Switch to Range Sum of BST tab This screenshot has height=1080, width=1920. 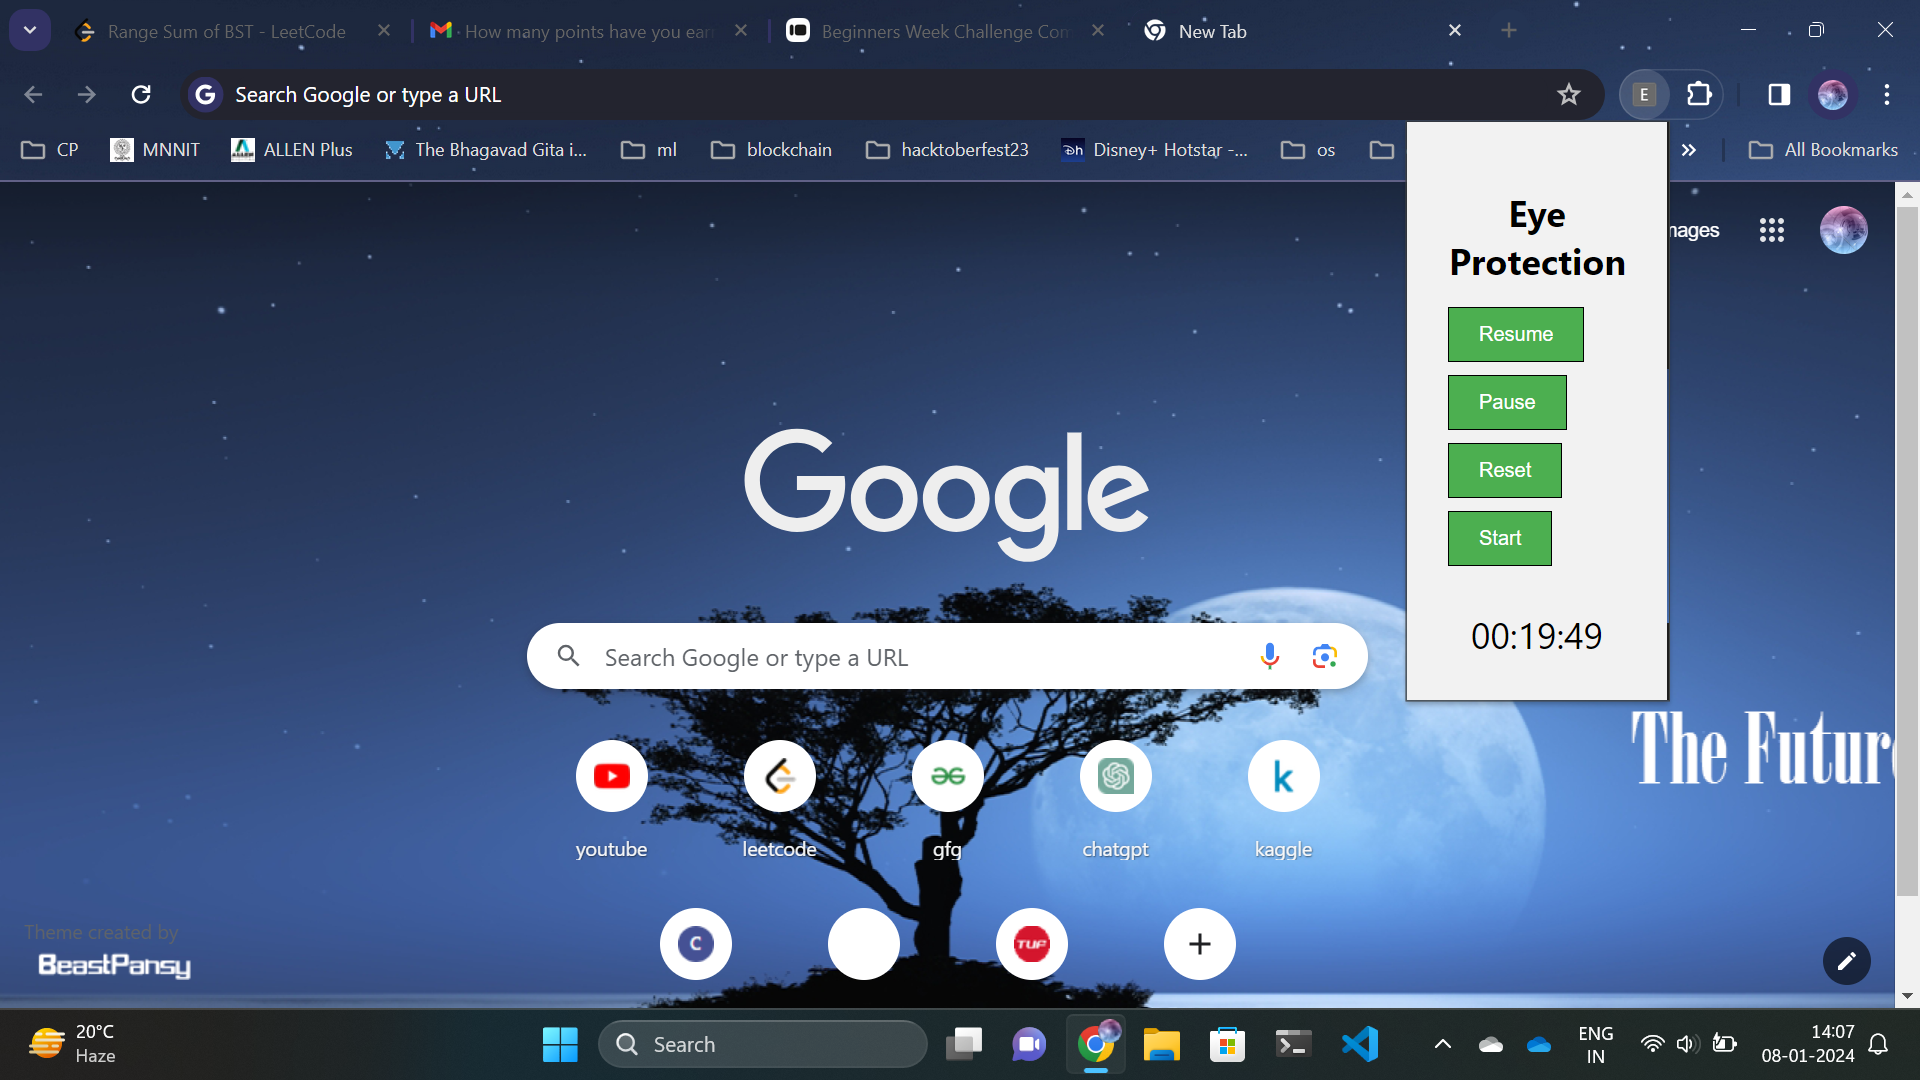click(x=226, y=32)
